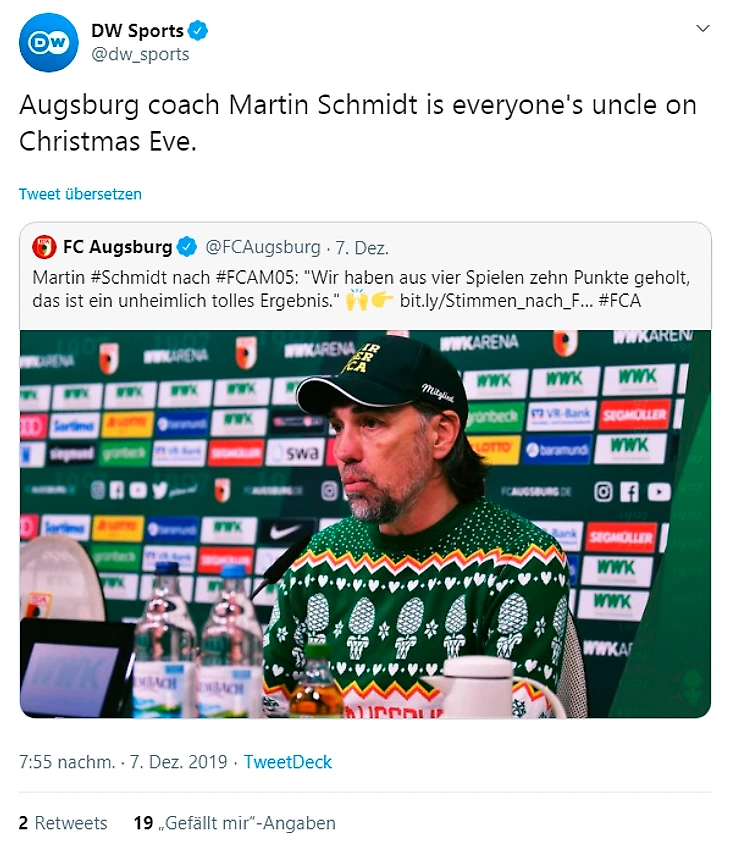View the 2 Retweets list
The height and width of the screenshot is (852, 730).
click(x=63, y=823)
